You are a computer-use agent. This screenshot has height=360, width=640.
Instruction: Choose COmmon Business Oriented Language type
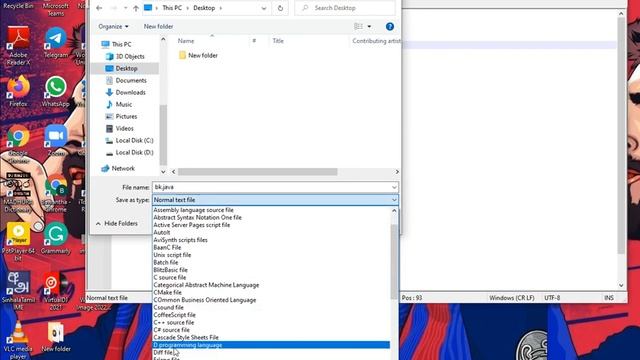pyautogui.click(x=205, y=300)
